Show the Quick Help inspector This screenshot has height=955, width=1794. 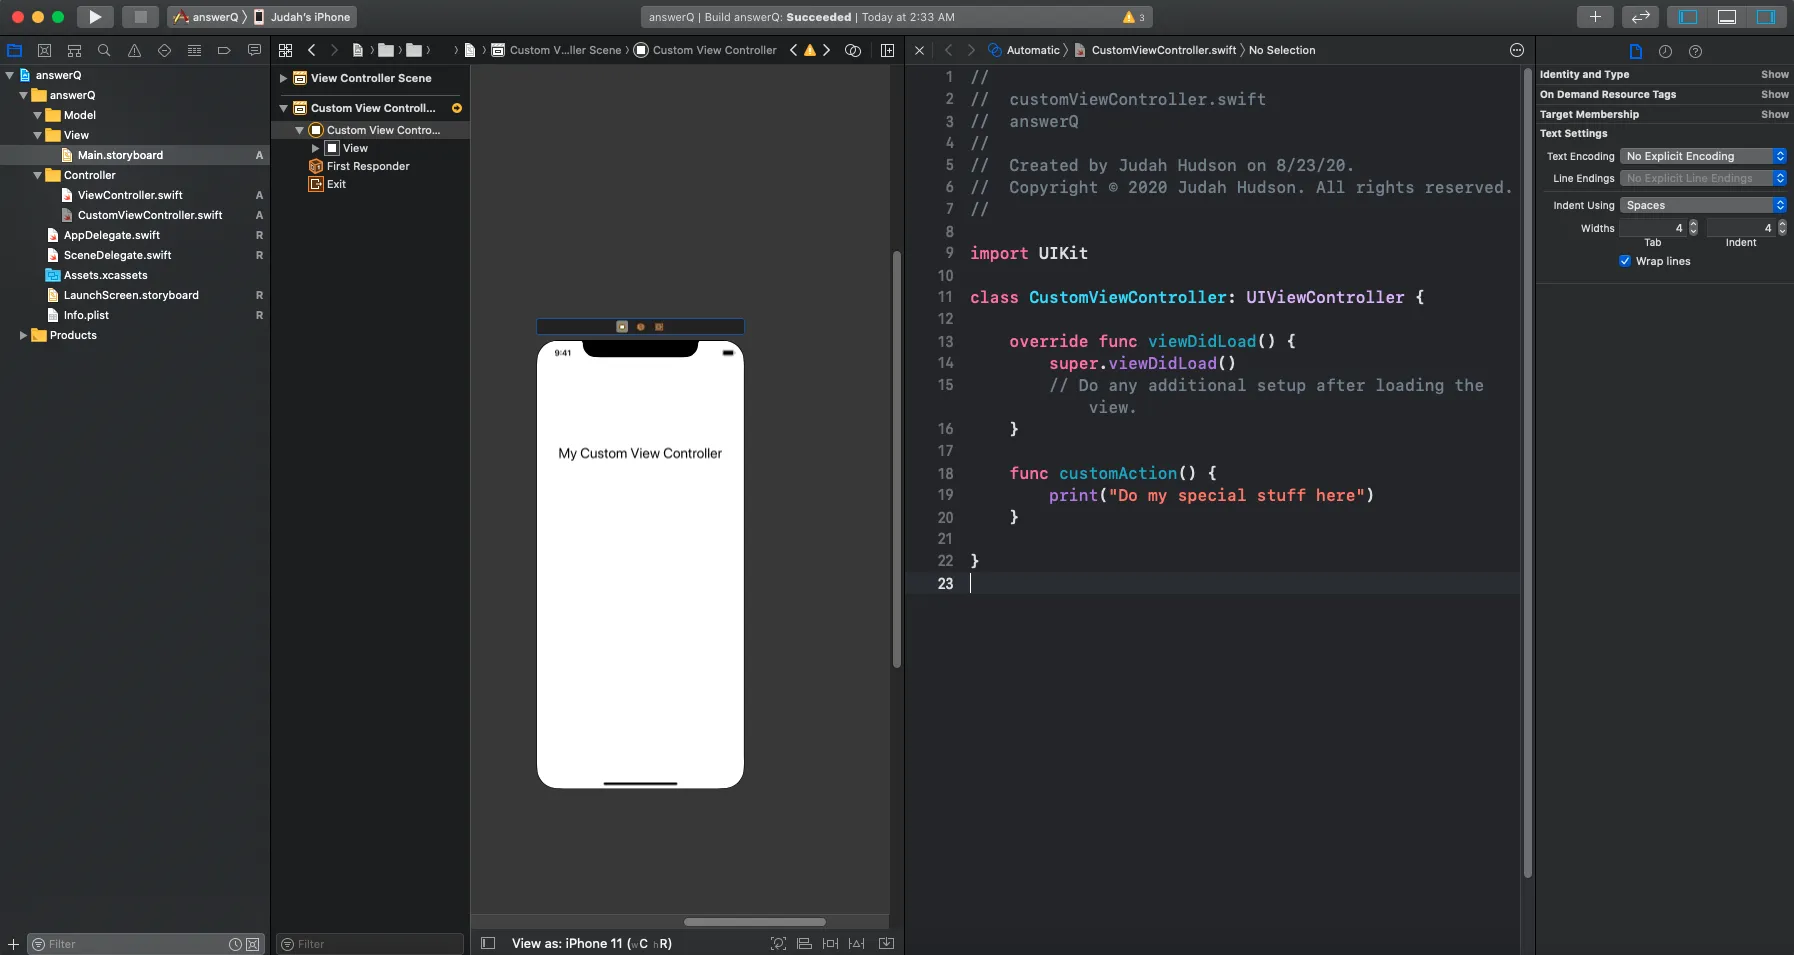pos(1695,51)
